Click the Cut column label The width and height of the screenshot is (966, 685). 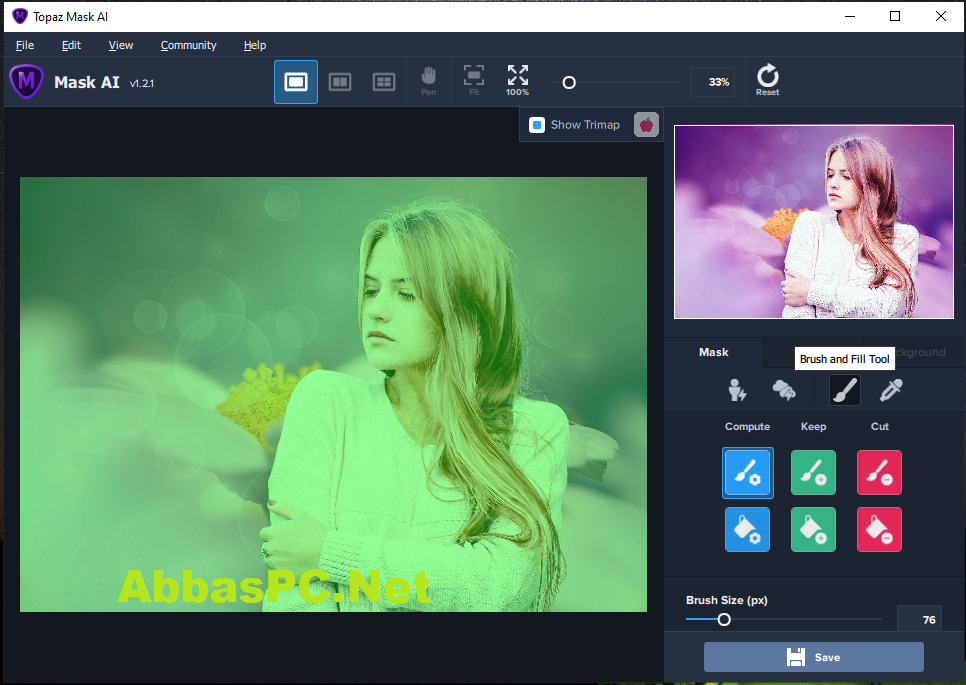(x=880, y=426)
